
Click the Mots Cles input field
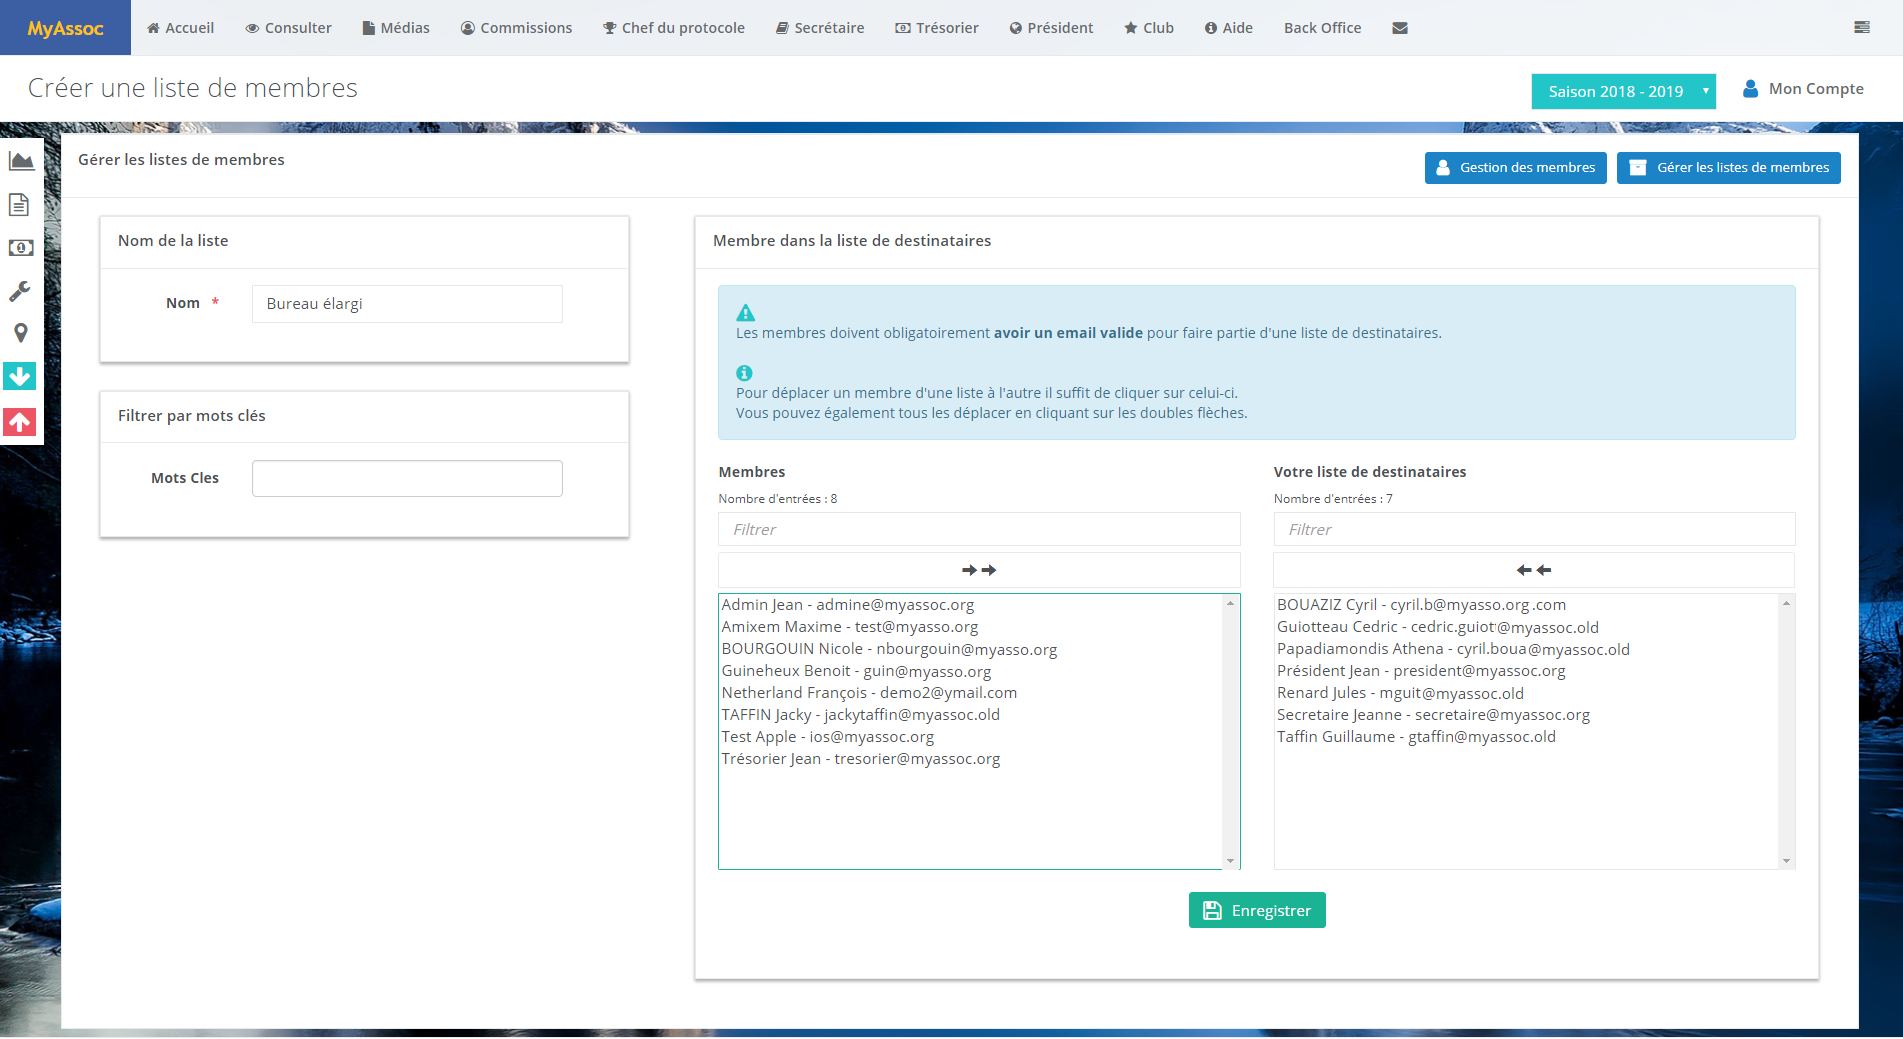tap(407, 478)
